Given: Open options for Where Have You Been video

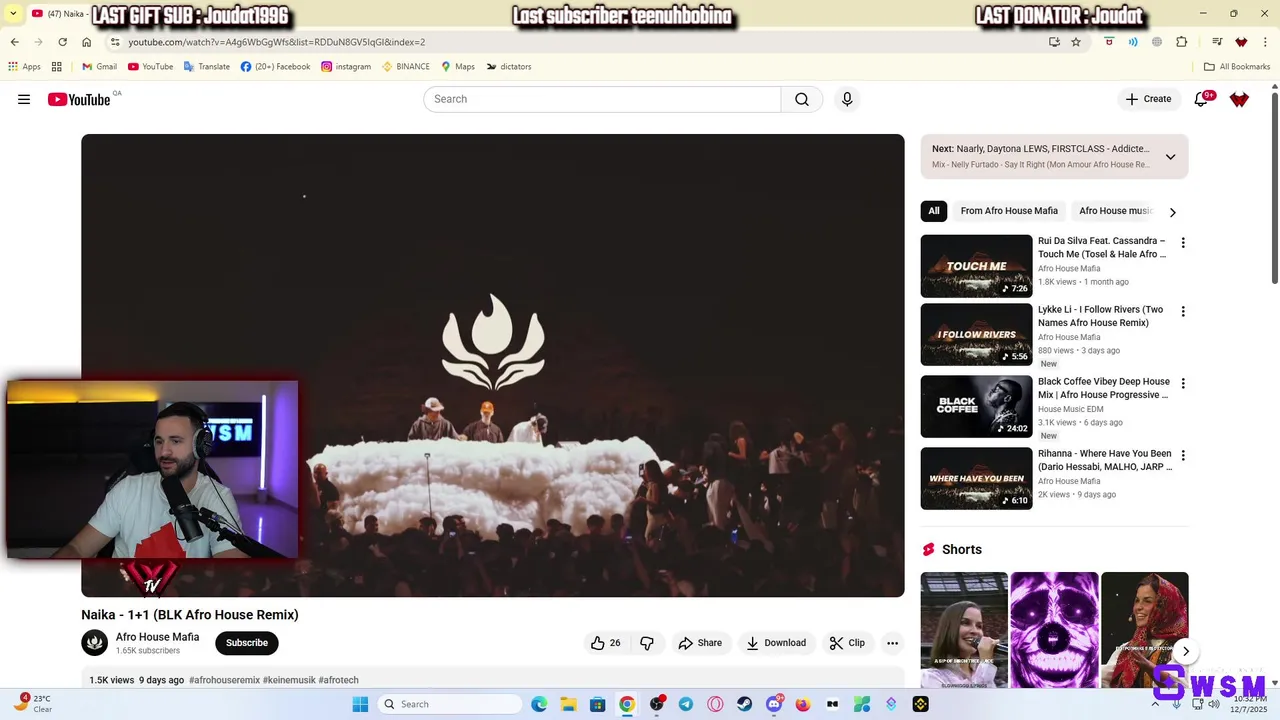Looking at the screenshot, I should click(1183, 456).
